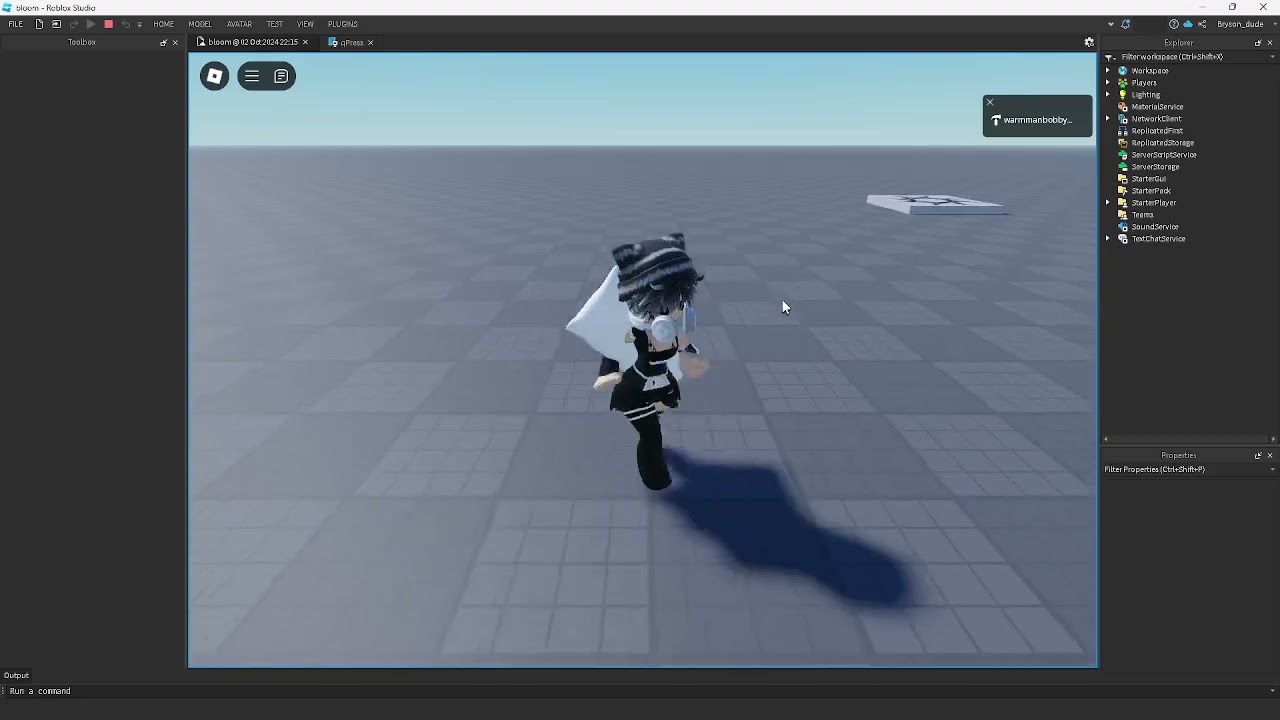Screen dimensions: 1280x720
Task: Switch to the VIEW ribbon tab
Action: coord(305,24)
